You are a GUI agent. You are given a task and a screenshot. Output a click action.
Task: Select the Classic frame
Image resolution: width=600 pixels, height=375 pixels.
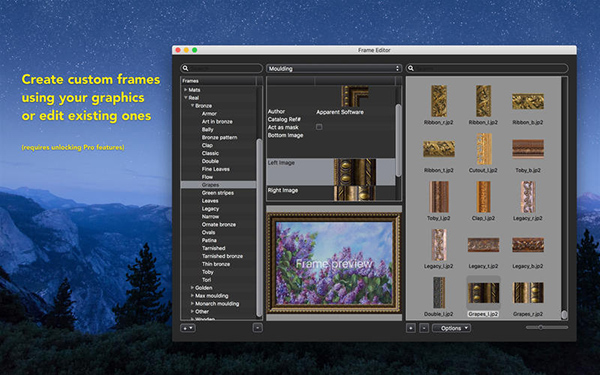(210, 153)
